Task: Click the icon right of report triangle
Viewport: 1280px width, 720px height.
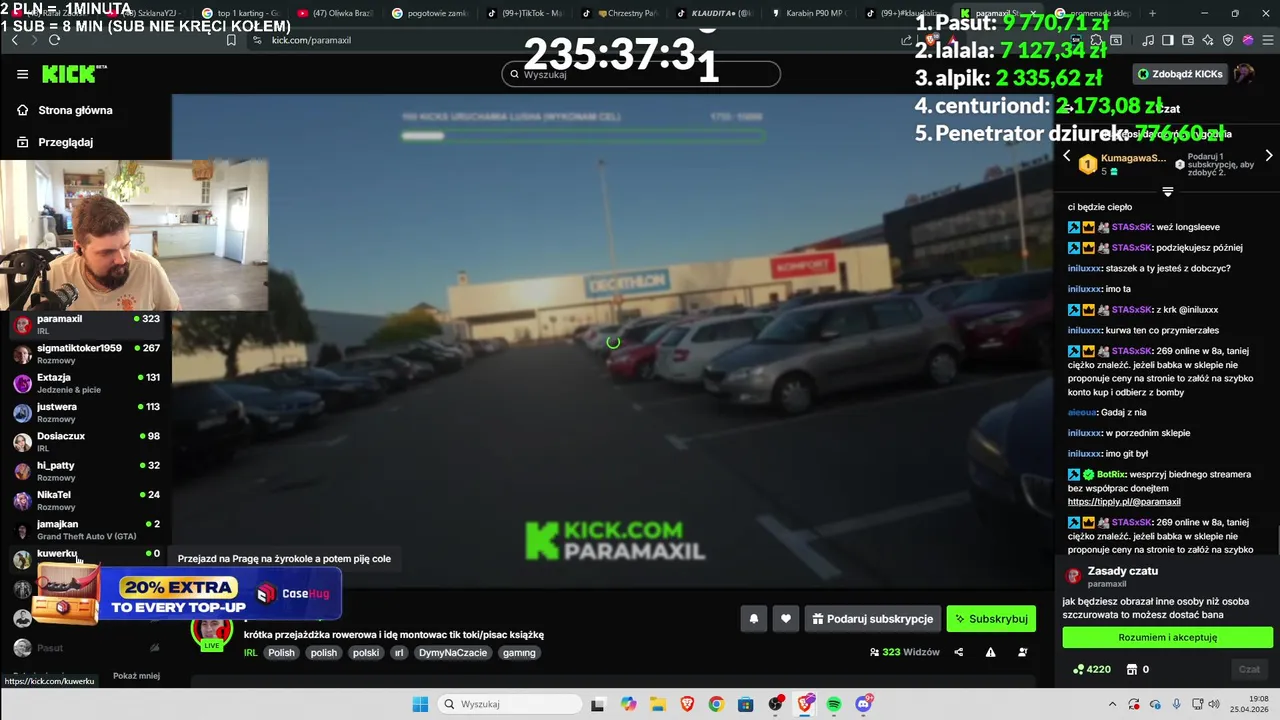Action: pos(1022,652)
